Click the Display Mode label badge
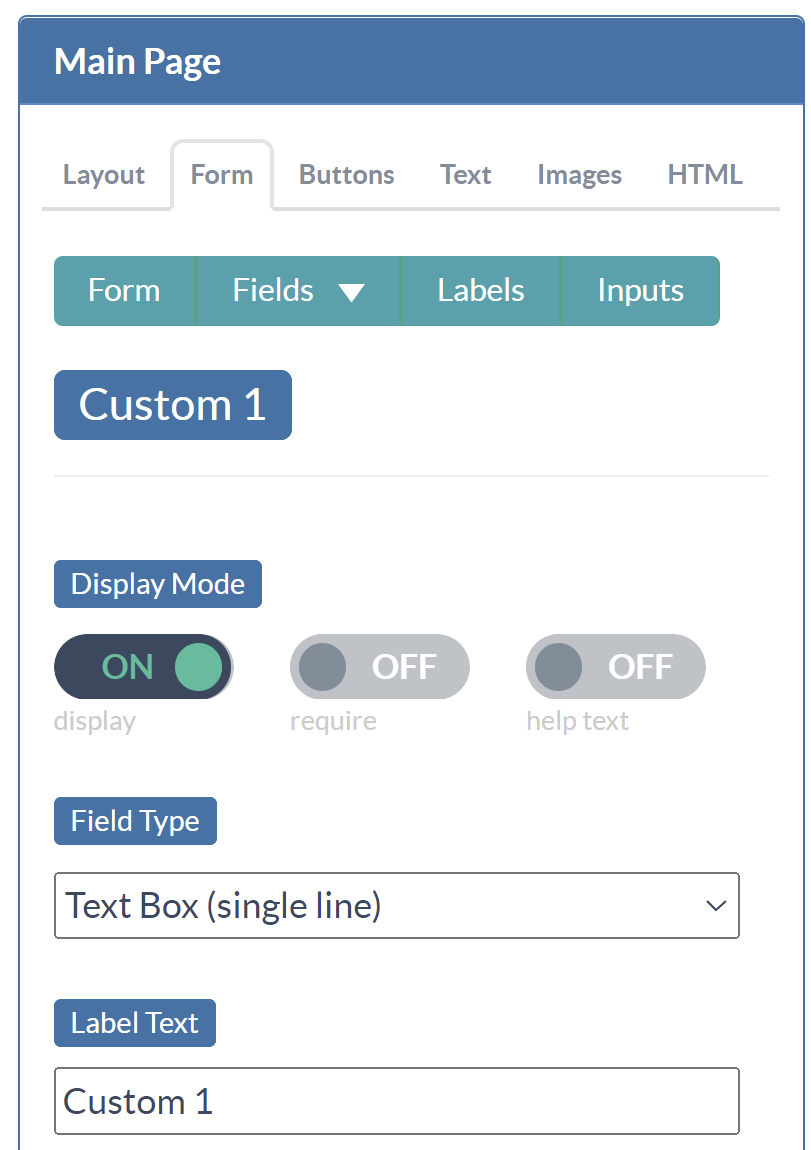Image resolution: width=811 pixels, height=1150 pixels. (x=157, y=583)
